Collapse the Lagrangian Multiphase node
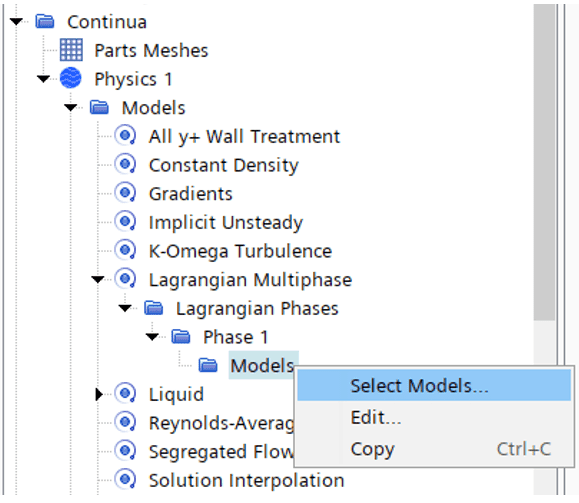579x503 pixels. [98, 280]
